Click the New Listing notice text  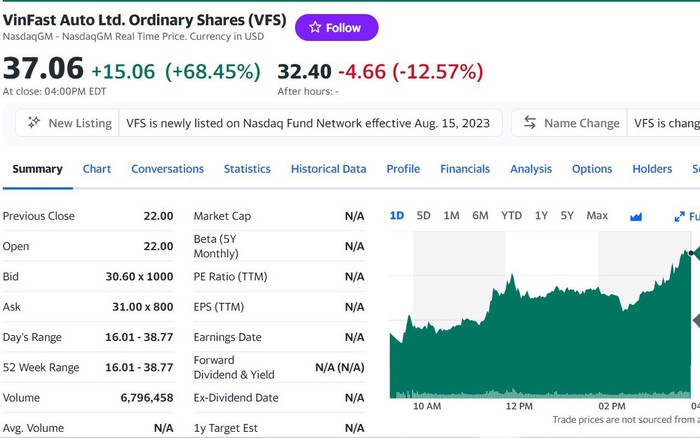coord(308,123)
